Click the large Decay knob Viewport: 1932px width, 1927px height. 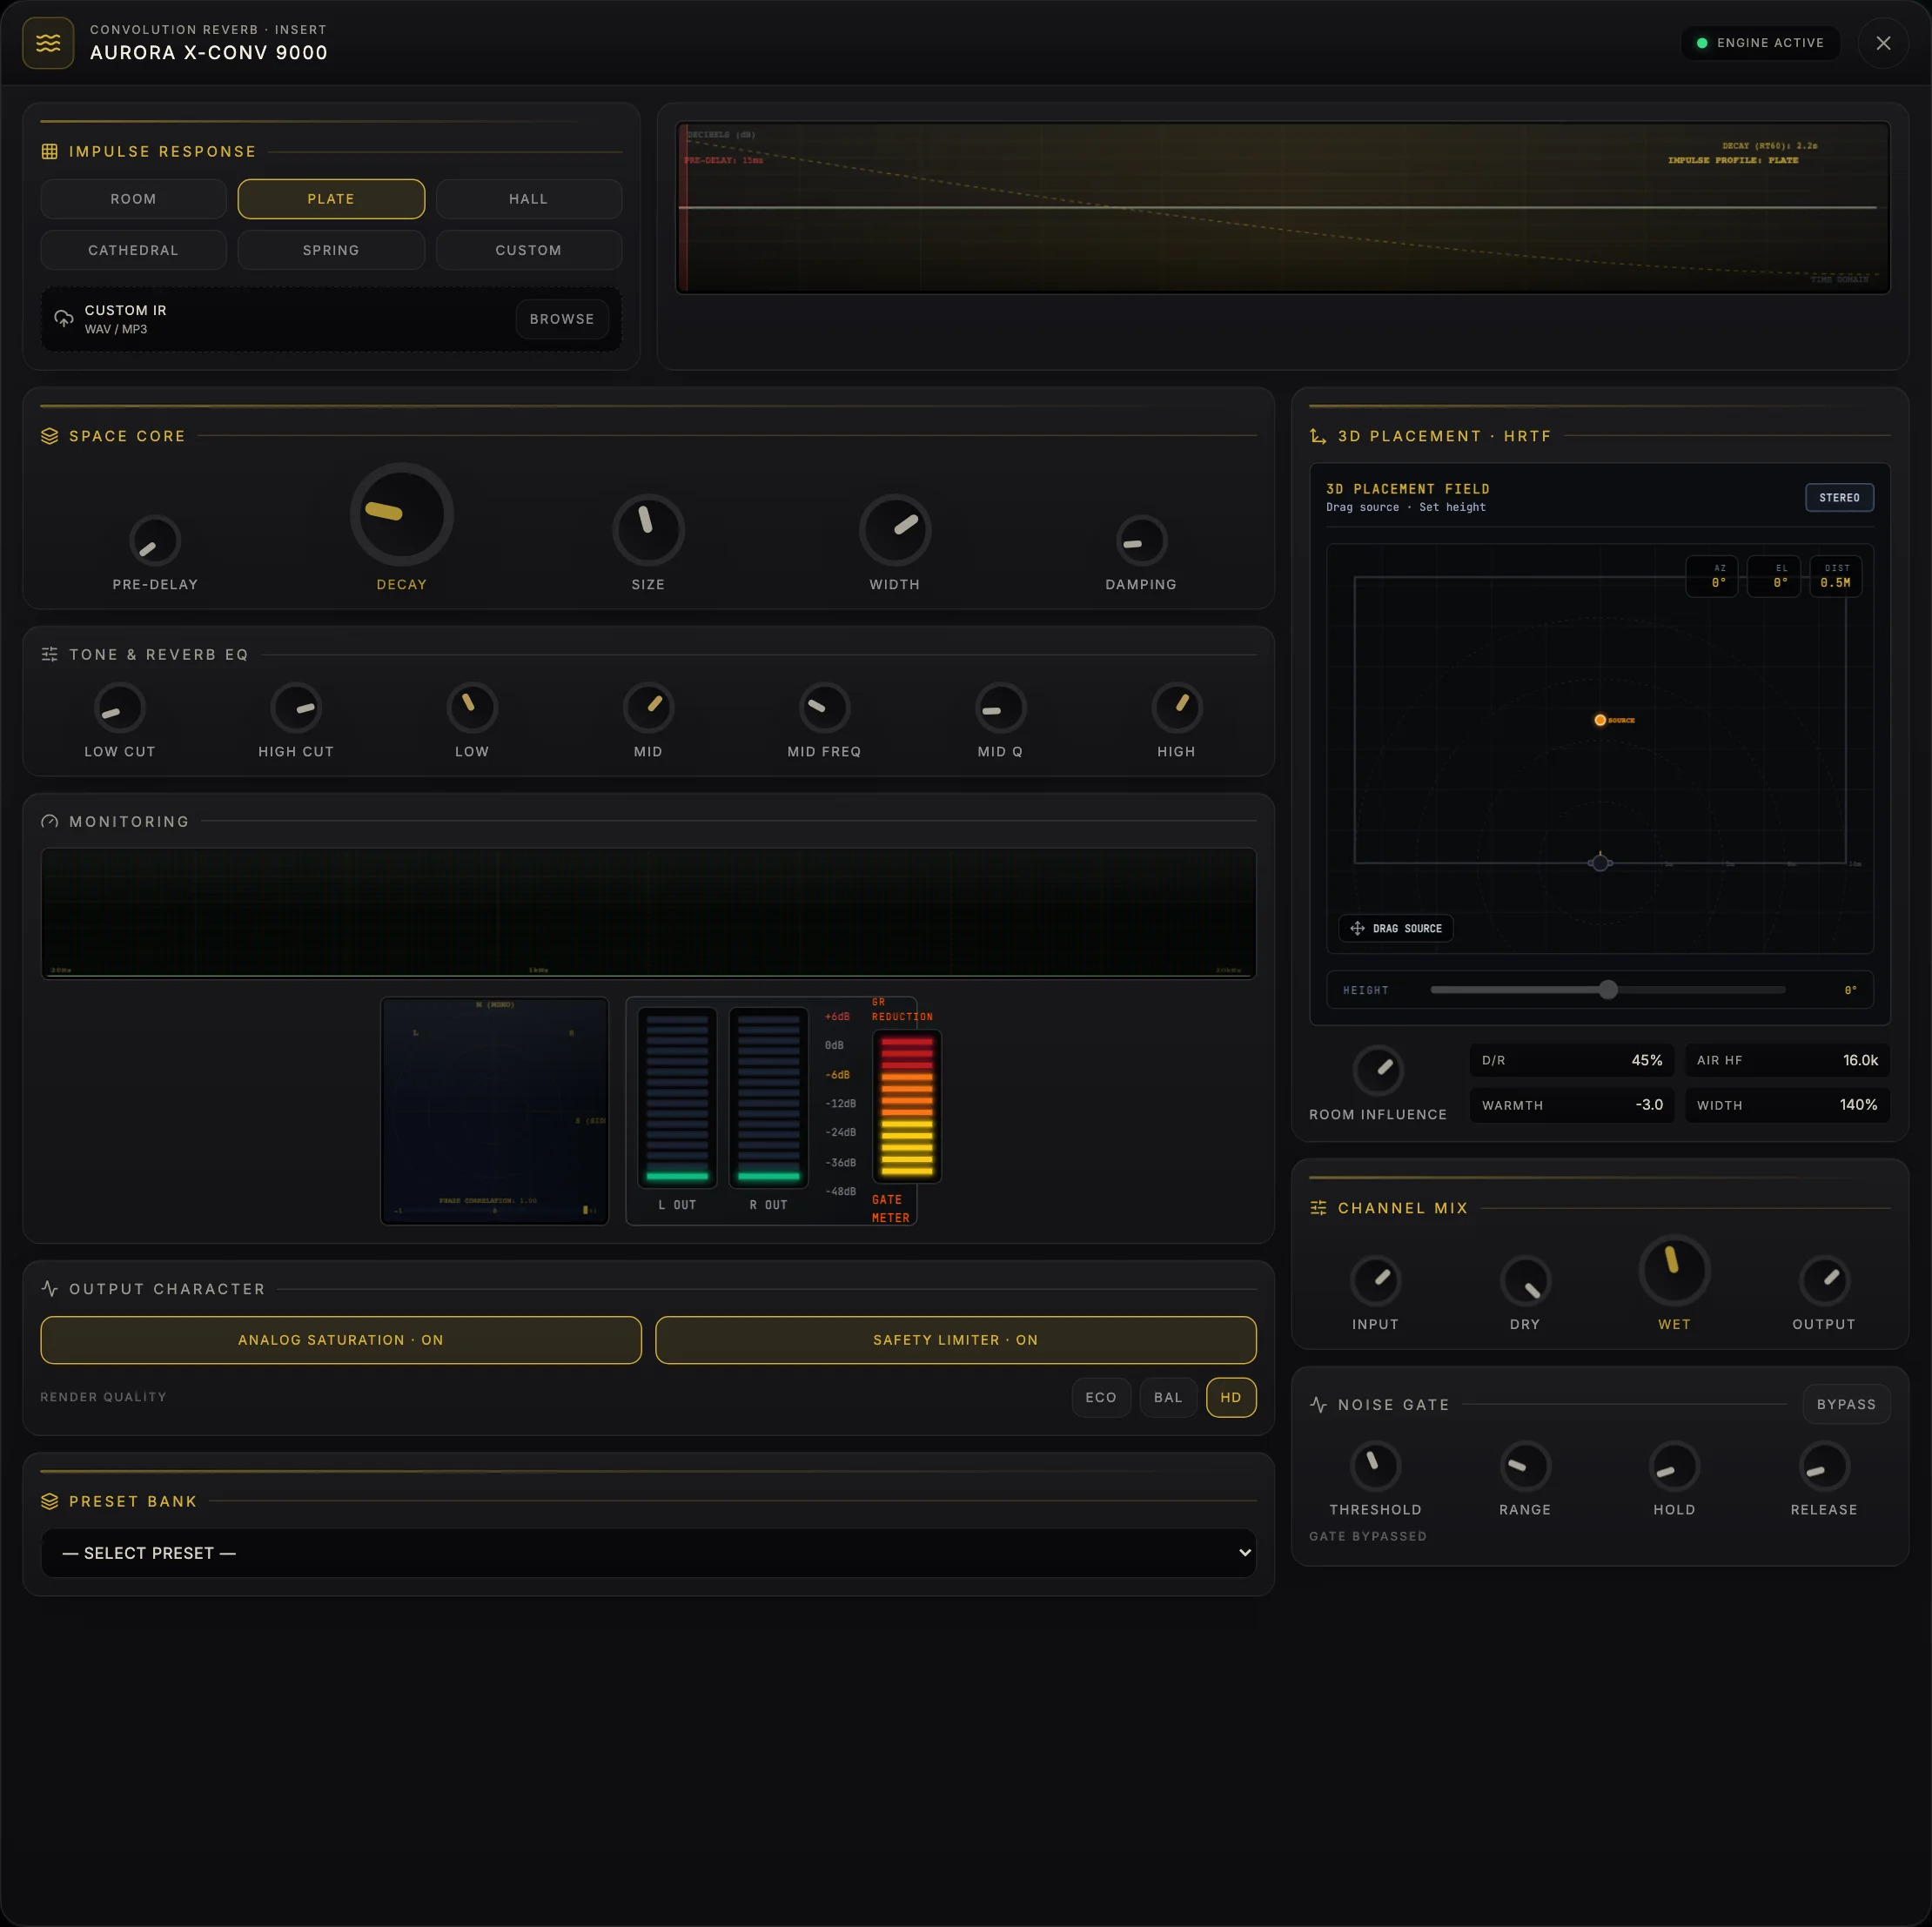click(x=402, y=514)
